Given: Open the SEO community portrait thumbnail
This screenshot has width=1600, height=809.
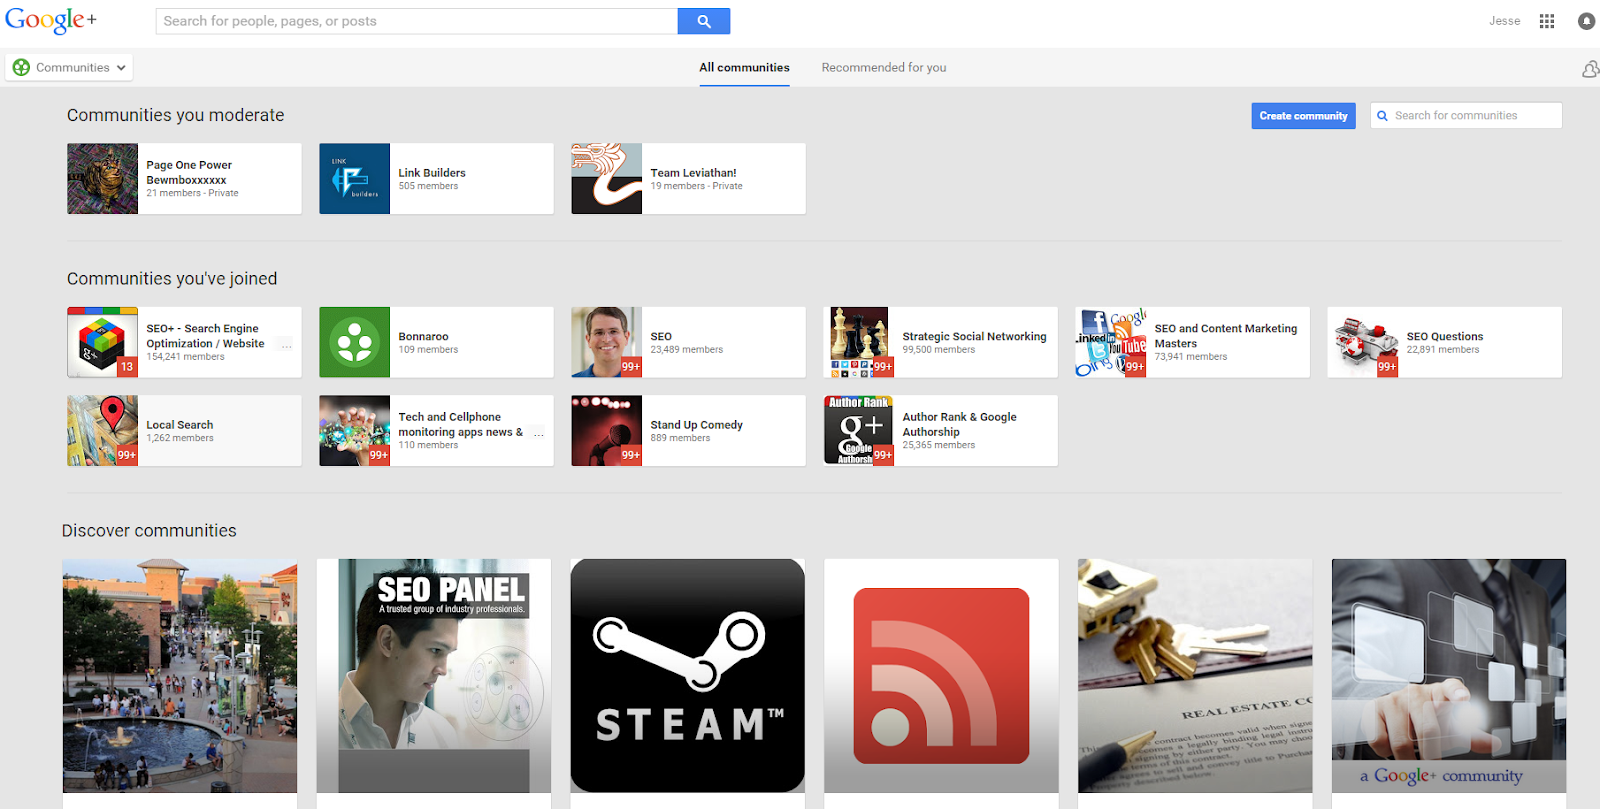Looking at the screenshot, I should [606, 342].
